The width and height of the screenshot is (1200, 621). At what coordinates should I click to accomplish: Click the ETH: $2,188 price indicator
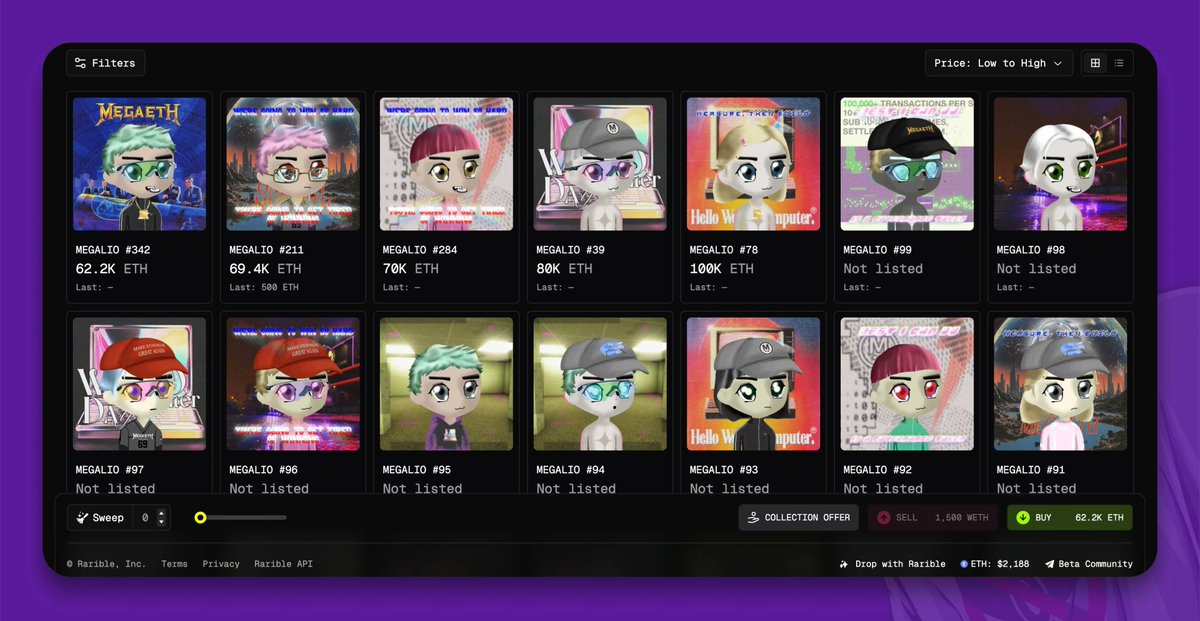point(994,564)
